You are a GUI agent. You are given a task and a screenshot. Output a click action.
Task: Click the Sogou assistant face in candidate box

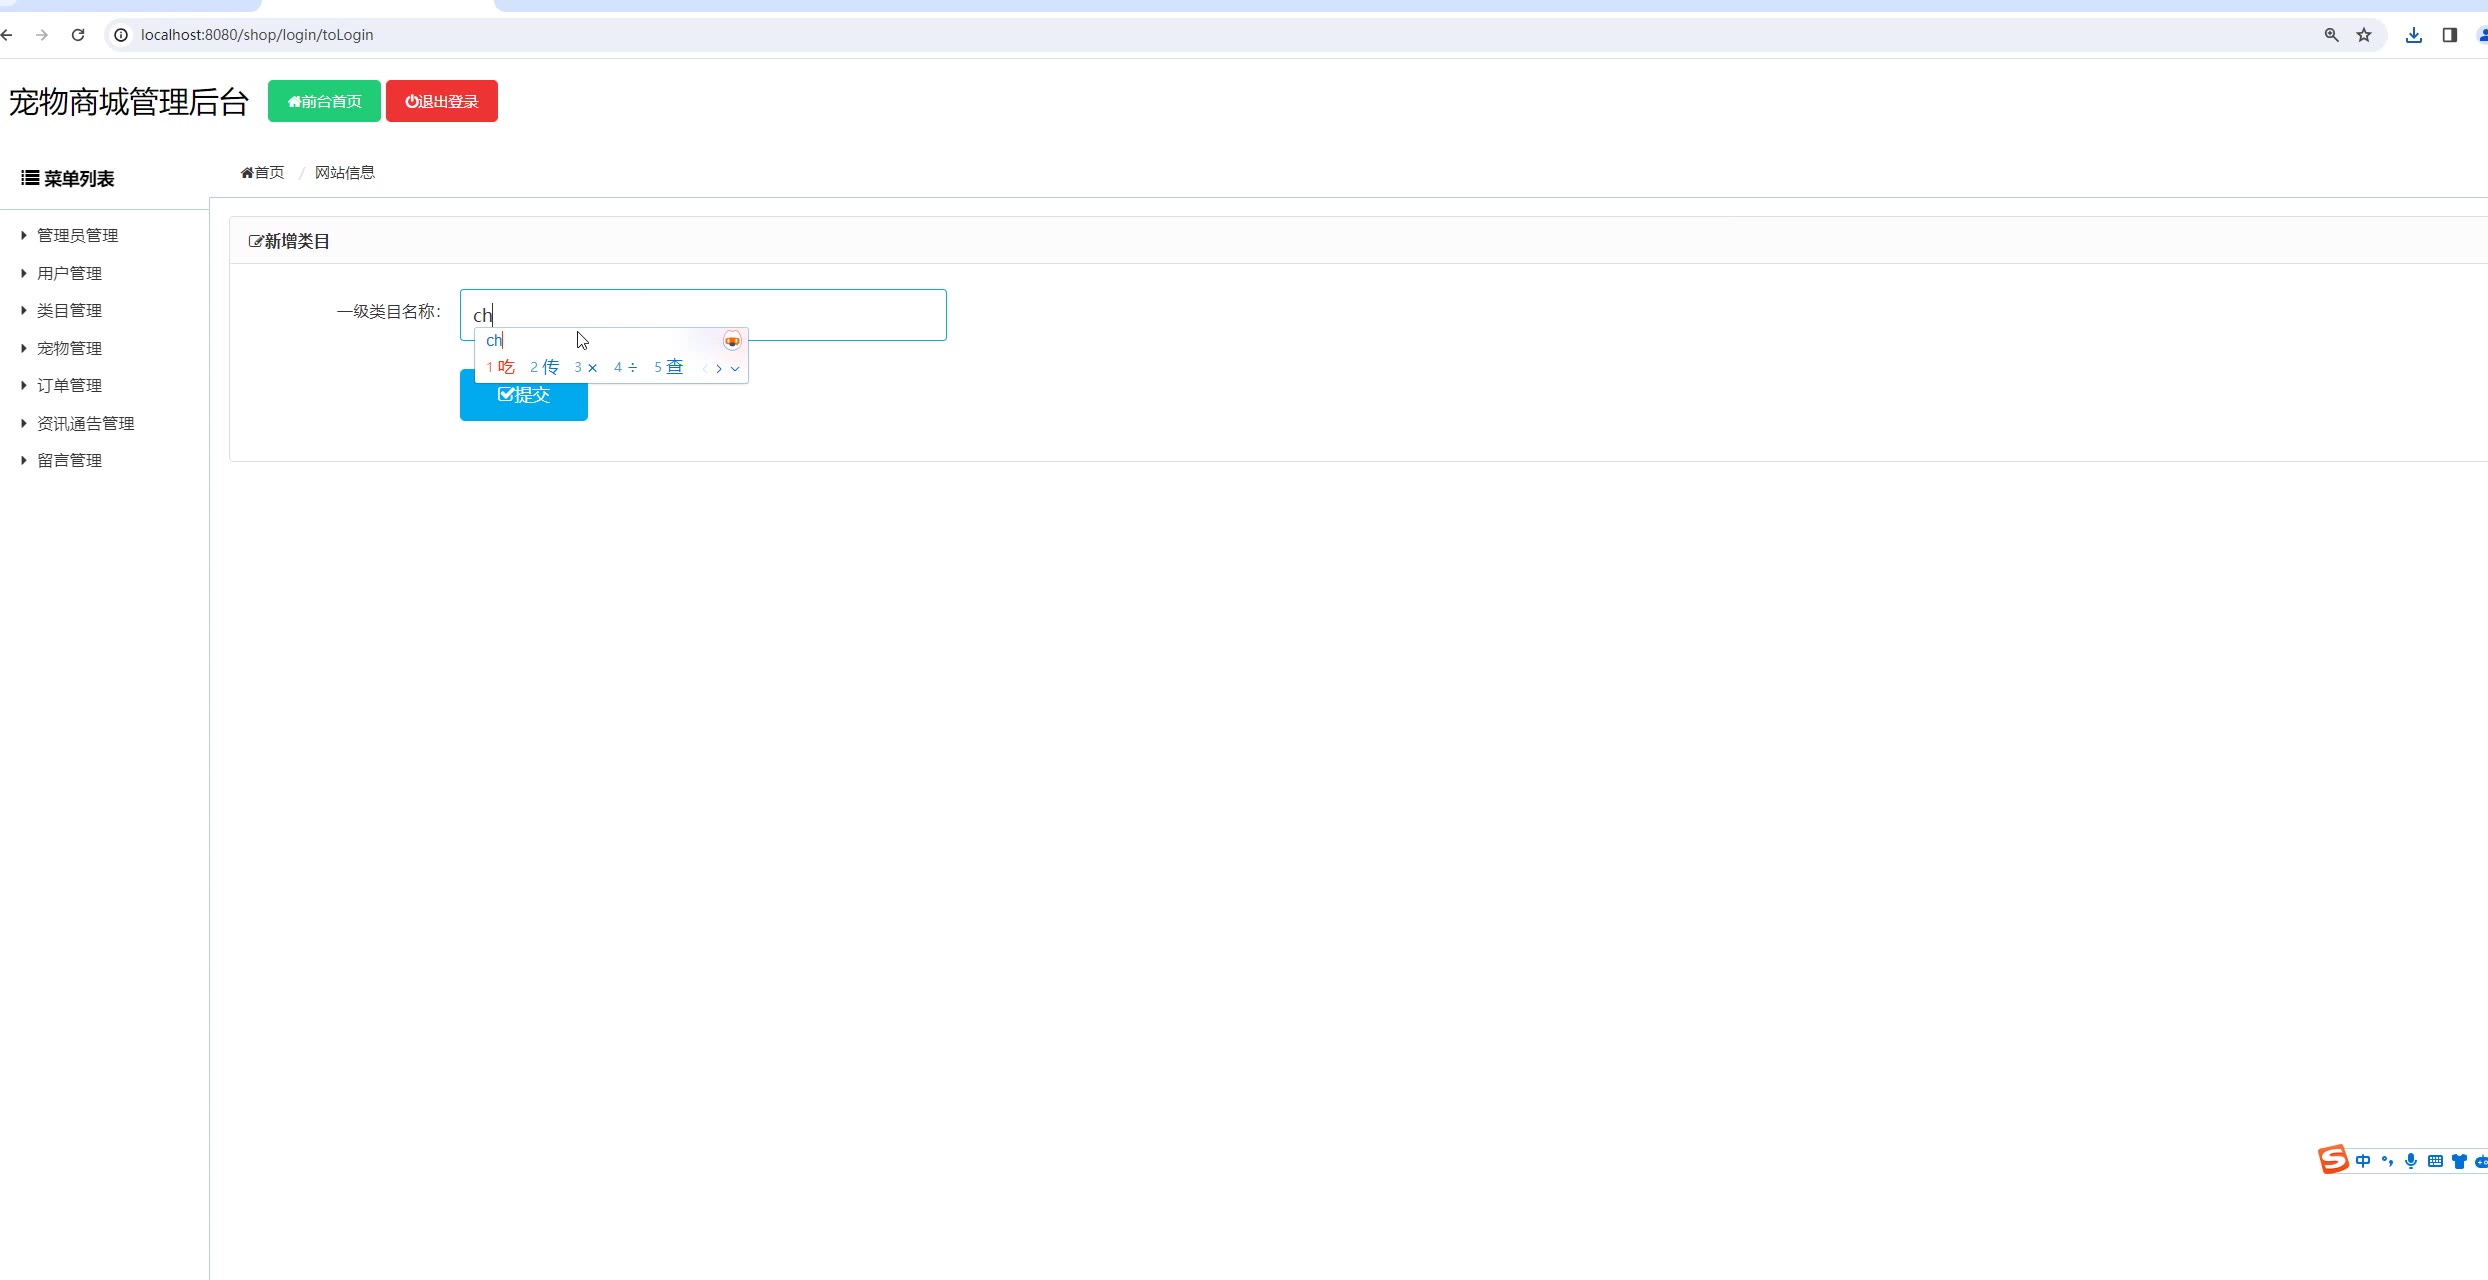click(x=732, y=341)
